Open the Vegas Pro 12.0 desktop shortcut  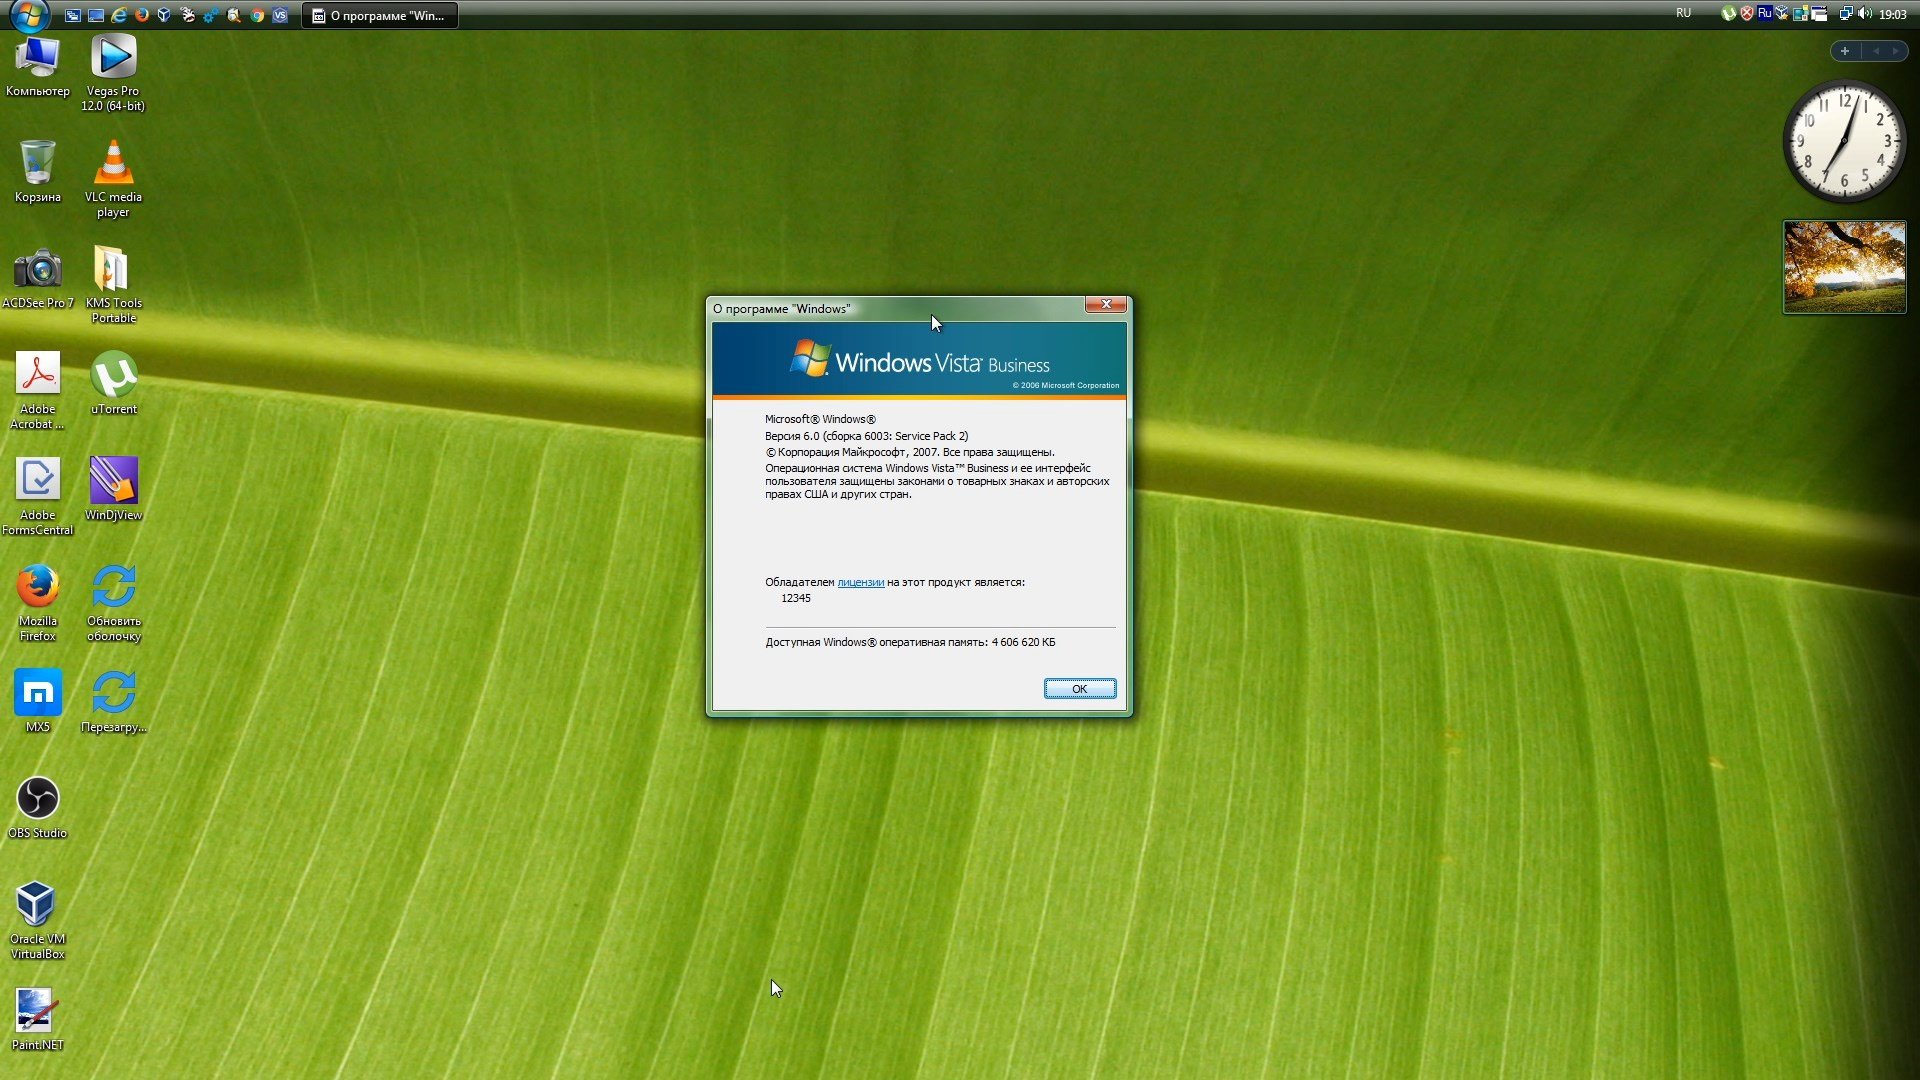click(x=113, y=72)
